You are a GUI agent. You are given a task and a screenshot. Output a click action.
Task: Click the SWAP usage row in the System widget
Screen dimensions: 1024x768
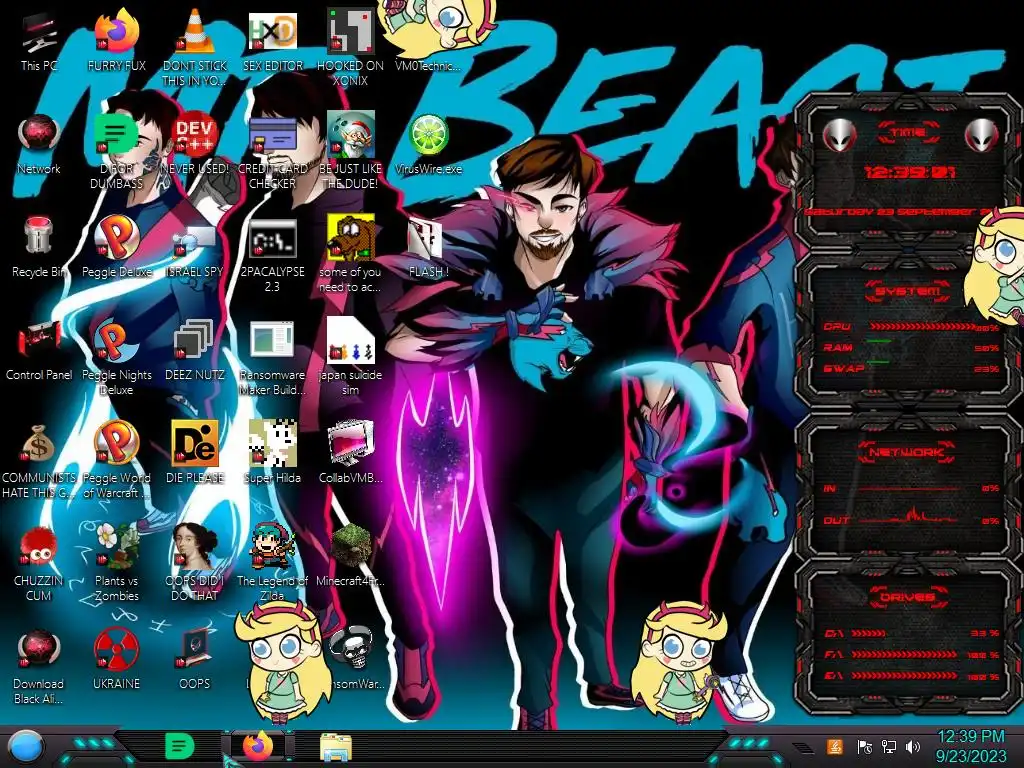pyautogui.click(x=912, y=368)
